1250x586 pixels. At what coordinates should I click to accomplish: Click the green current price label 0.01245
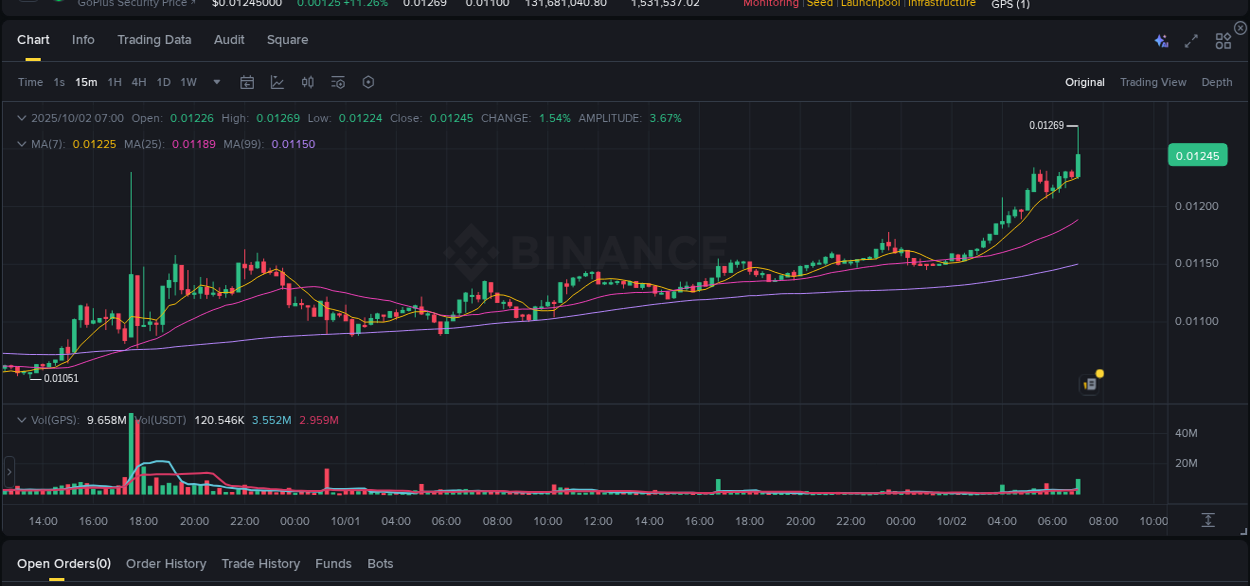1197,155
